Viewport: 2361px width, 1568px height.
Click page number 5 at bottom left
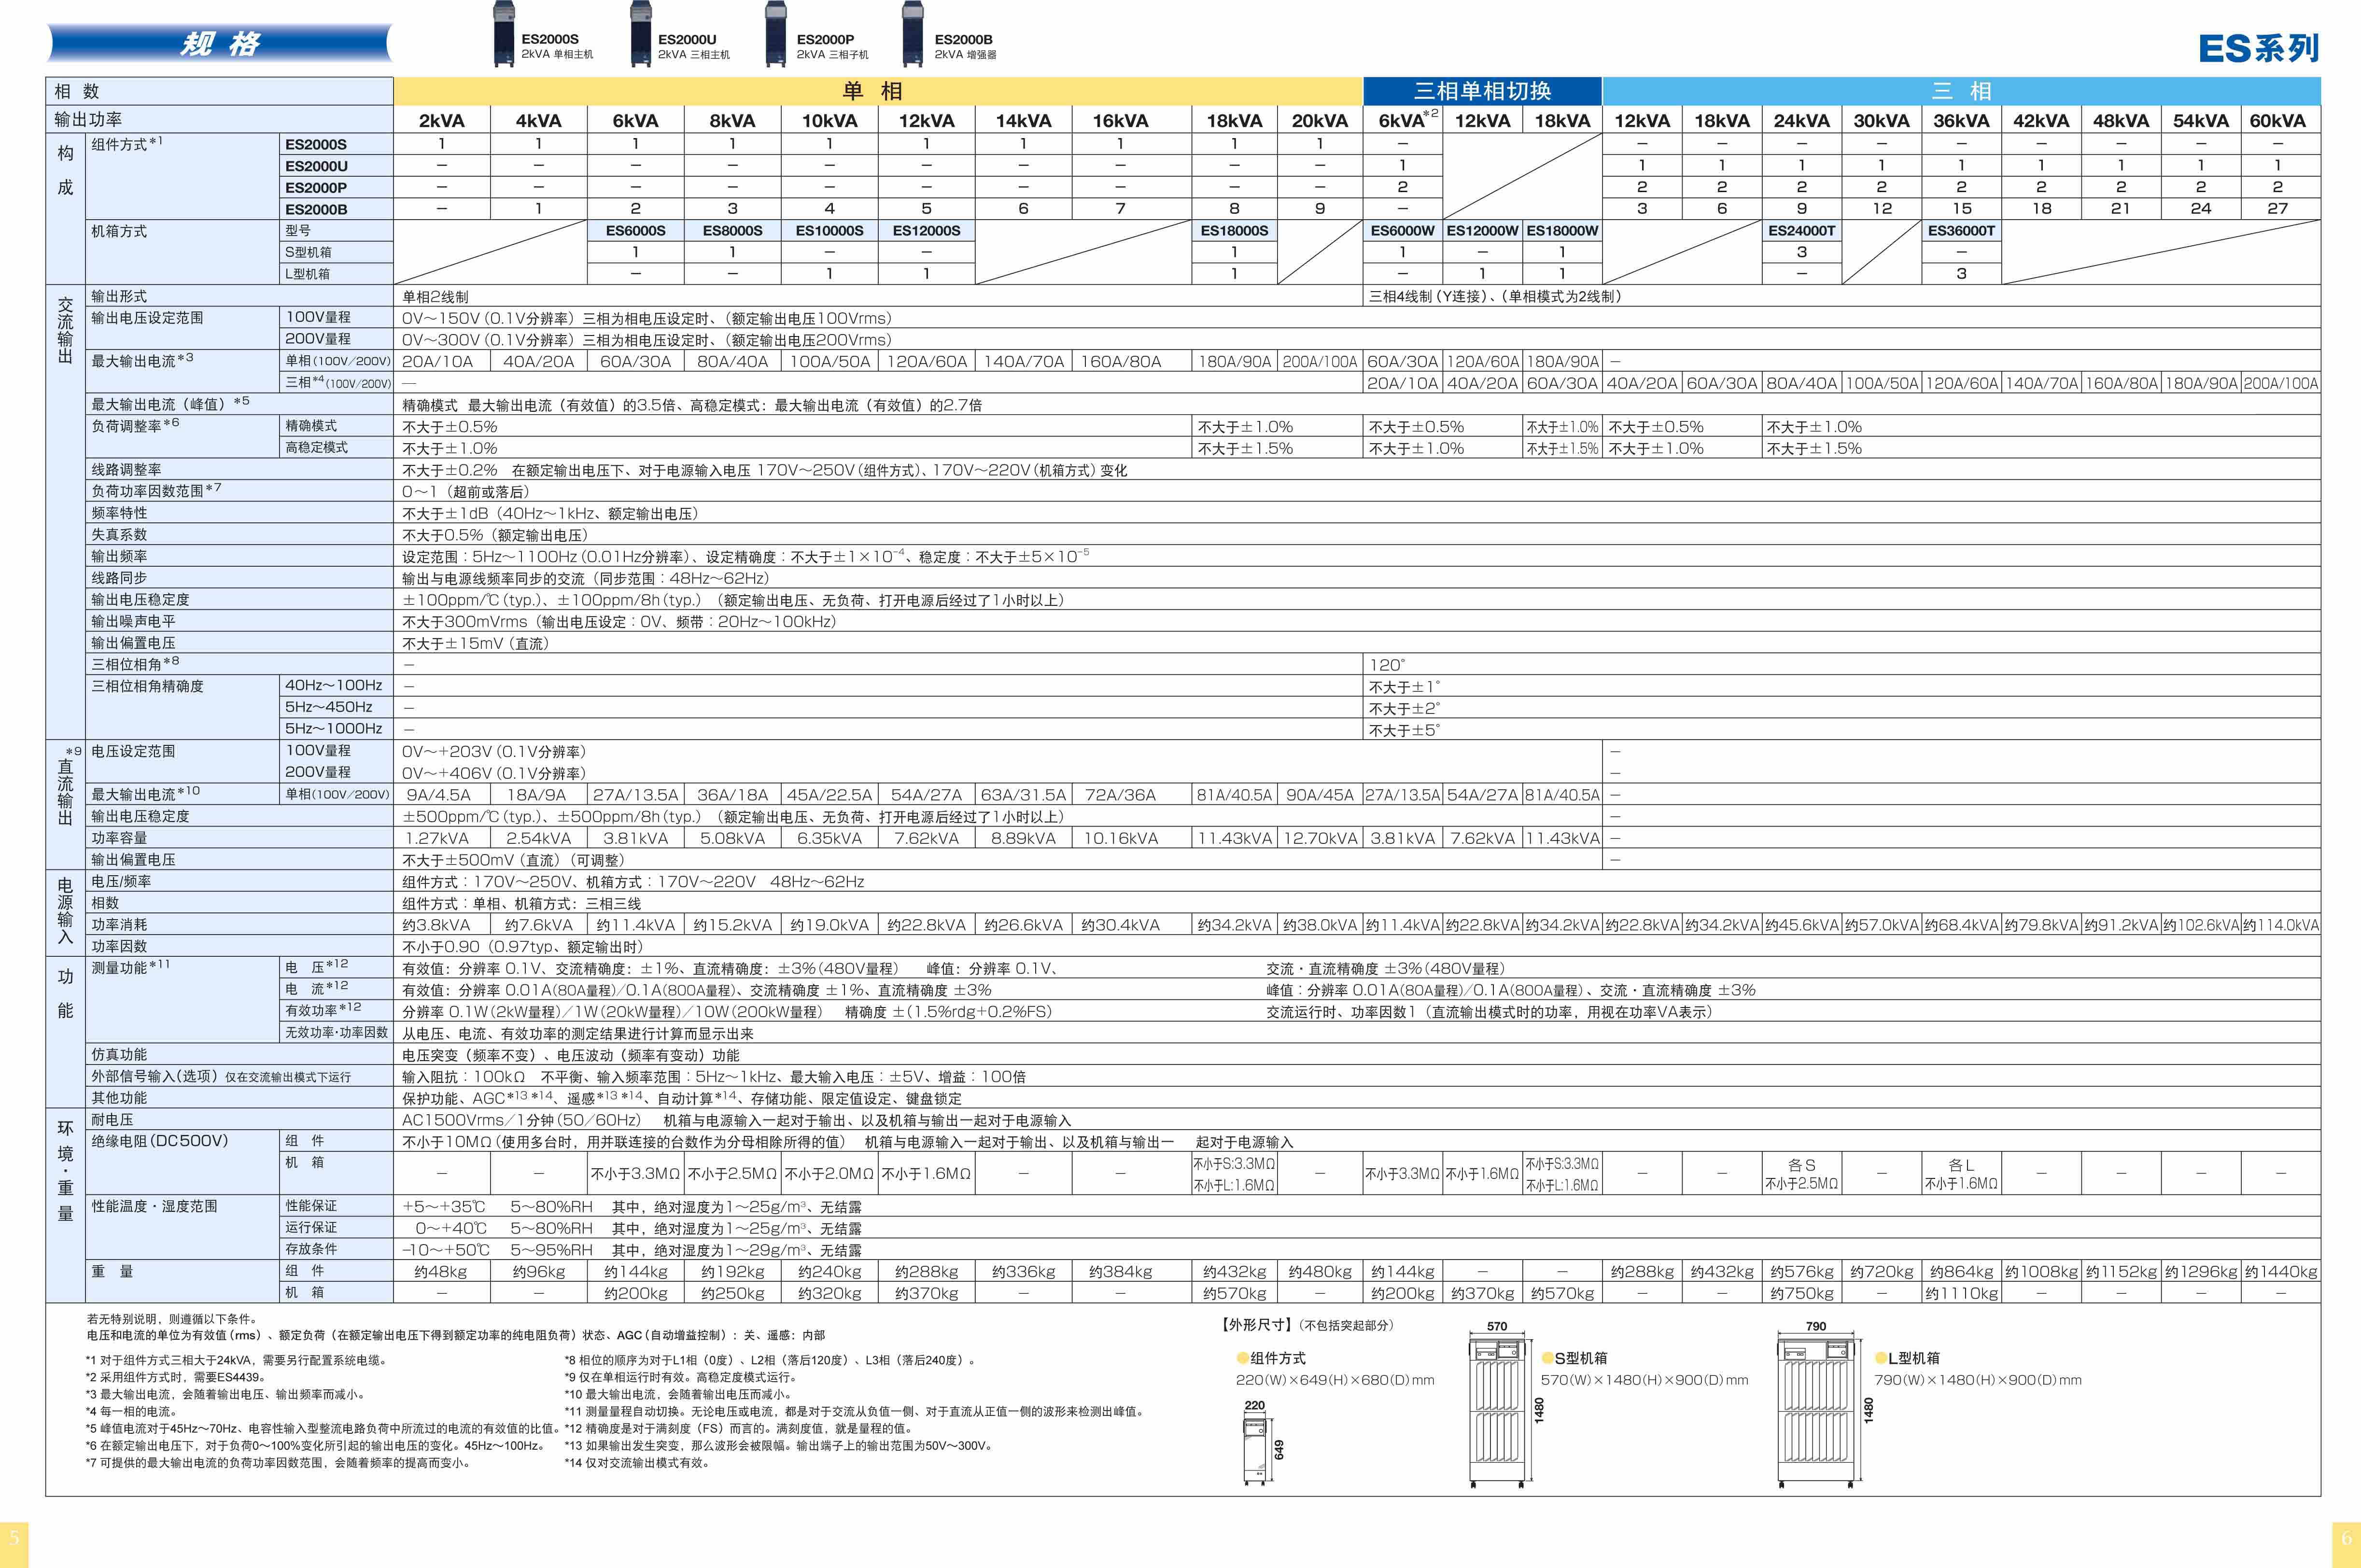tap(14, 1536)
